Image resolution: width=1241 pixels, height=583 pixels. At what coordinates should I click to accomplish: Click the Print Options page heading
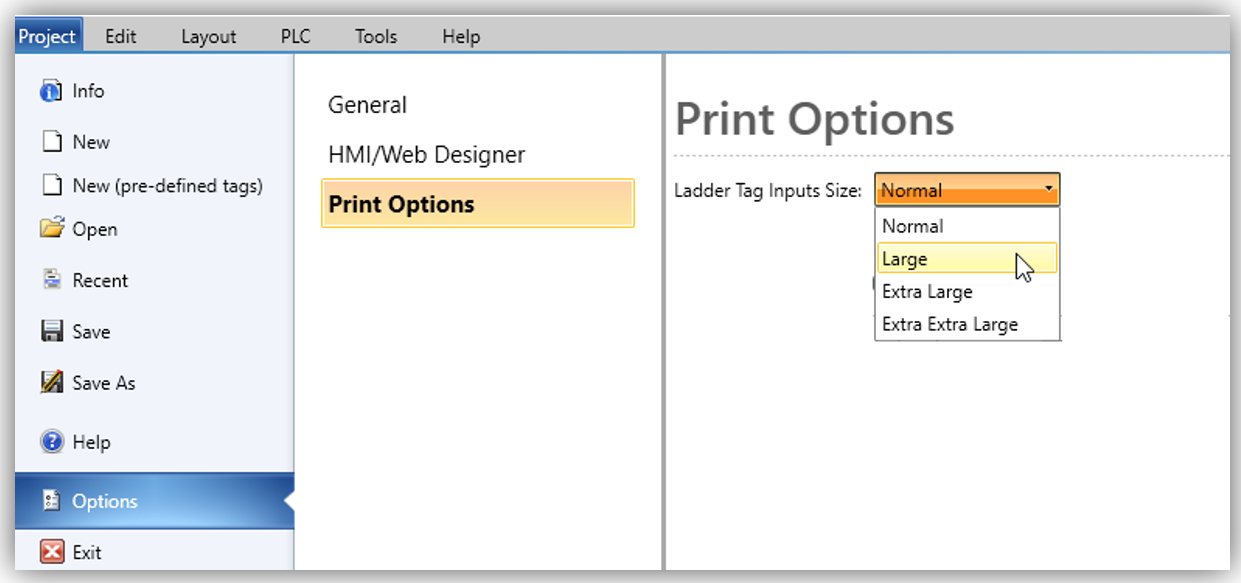[815, 120]
